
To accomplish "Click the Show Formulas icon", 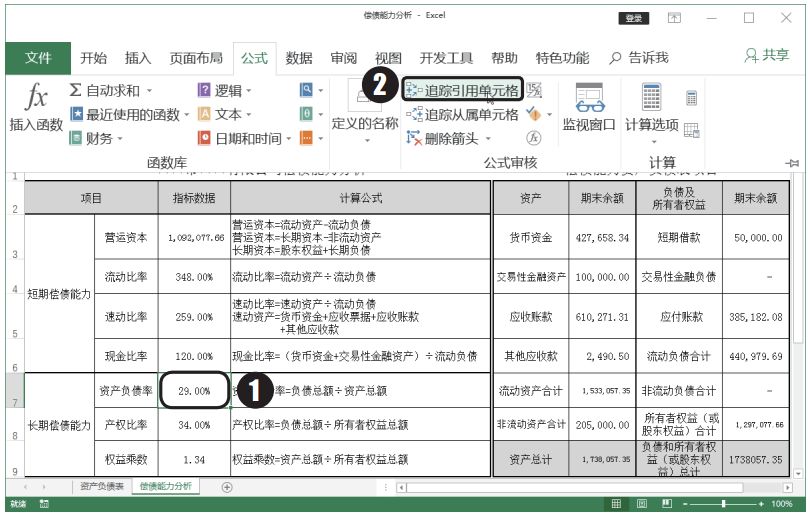I will pyautogui.click(x=534, y=90).
